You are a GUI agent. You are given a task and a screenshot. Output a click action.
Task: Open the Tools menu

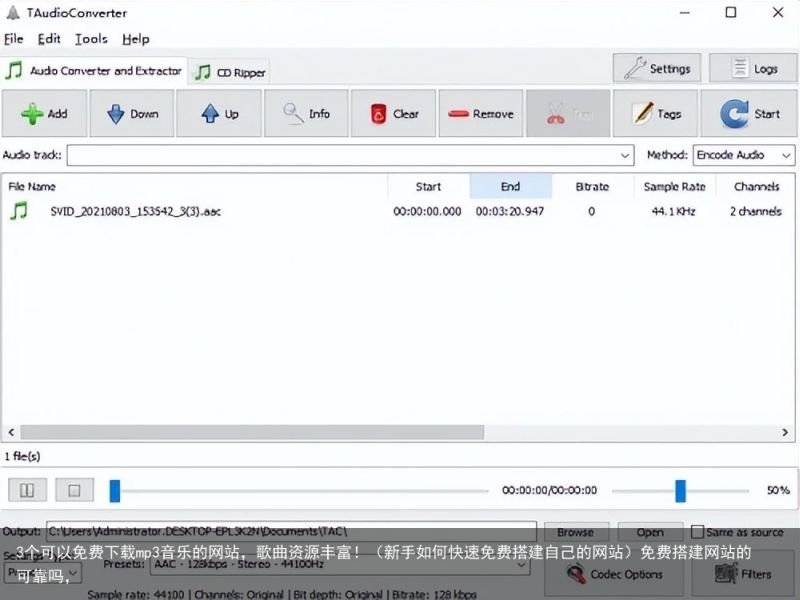click(x=91, y=39)
